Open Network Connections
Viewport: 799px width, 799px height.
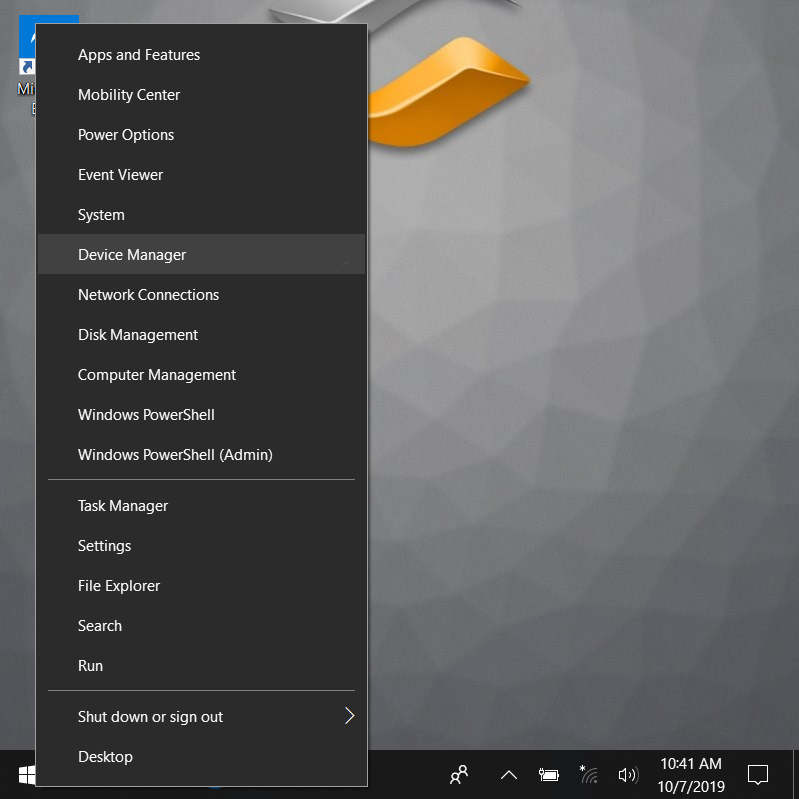click(148, 295)
